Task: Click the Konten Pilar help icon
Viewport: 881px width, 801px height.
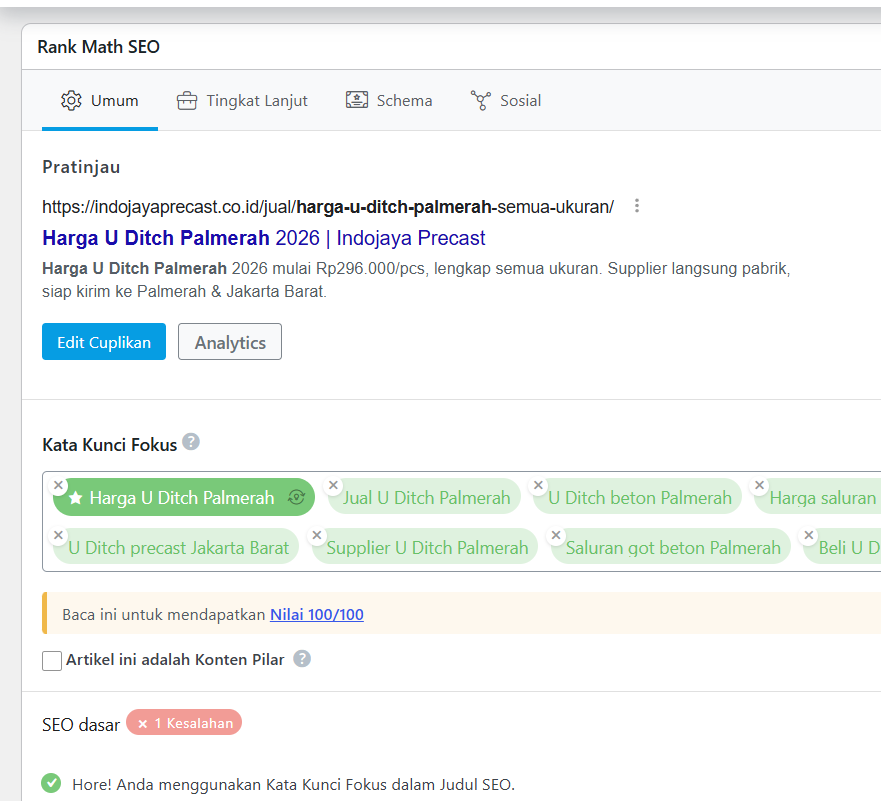Action: click(302, 659)
